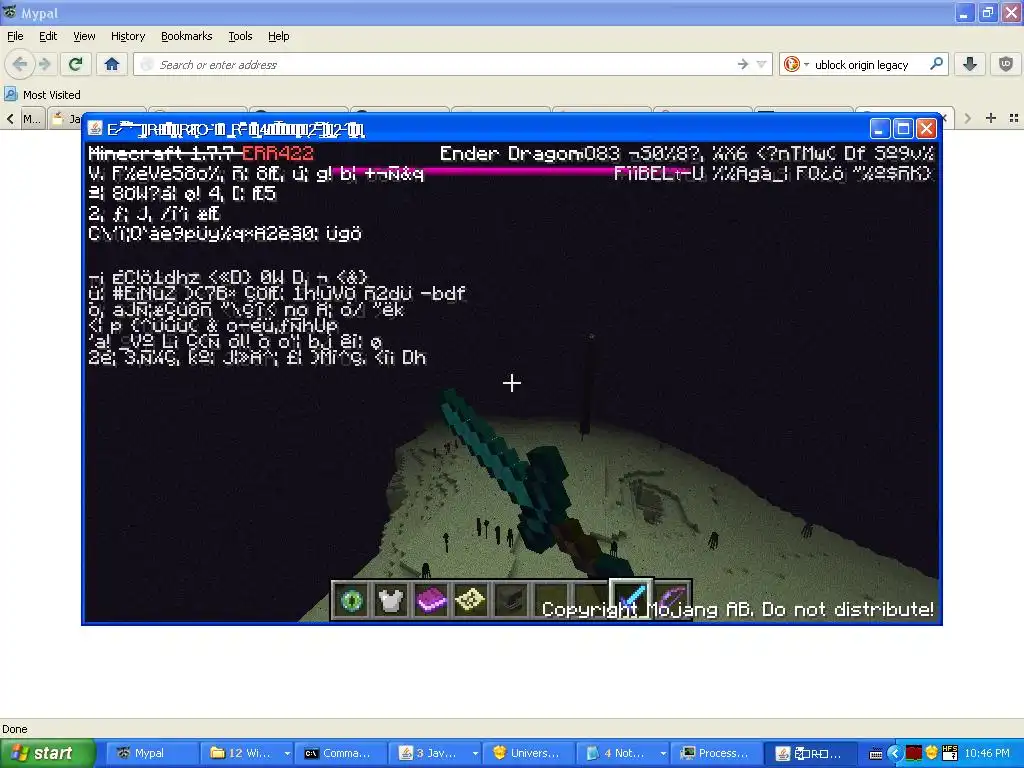Screen dimensions: 1024x768
Task: Click the keyboard icon in the tray
Action: [x=876, y=754]
